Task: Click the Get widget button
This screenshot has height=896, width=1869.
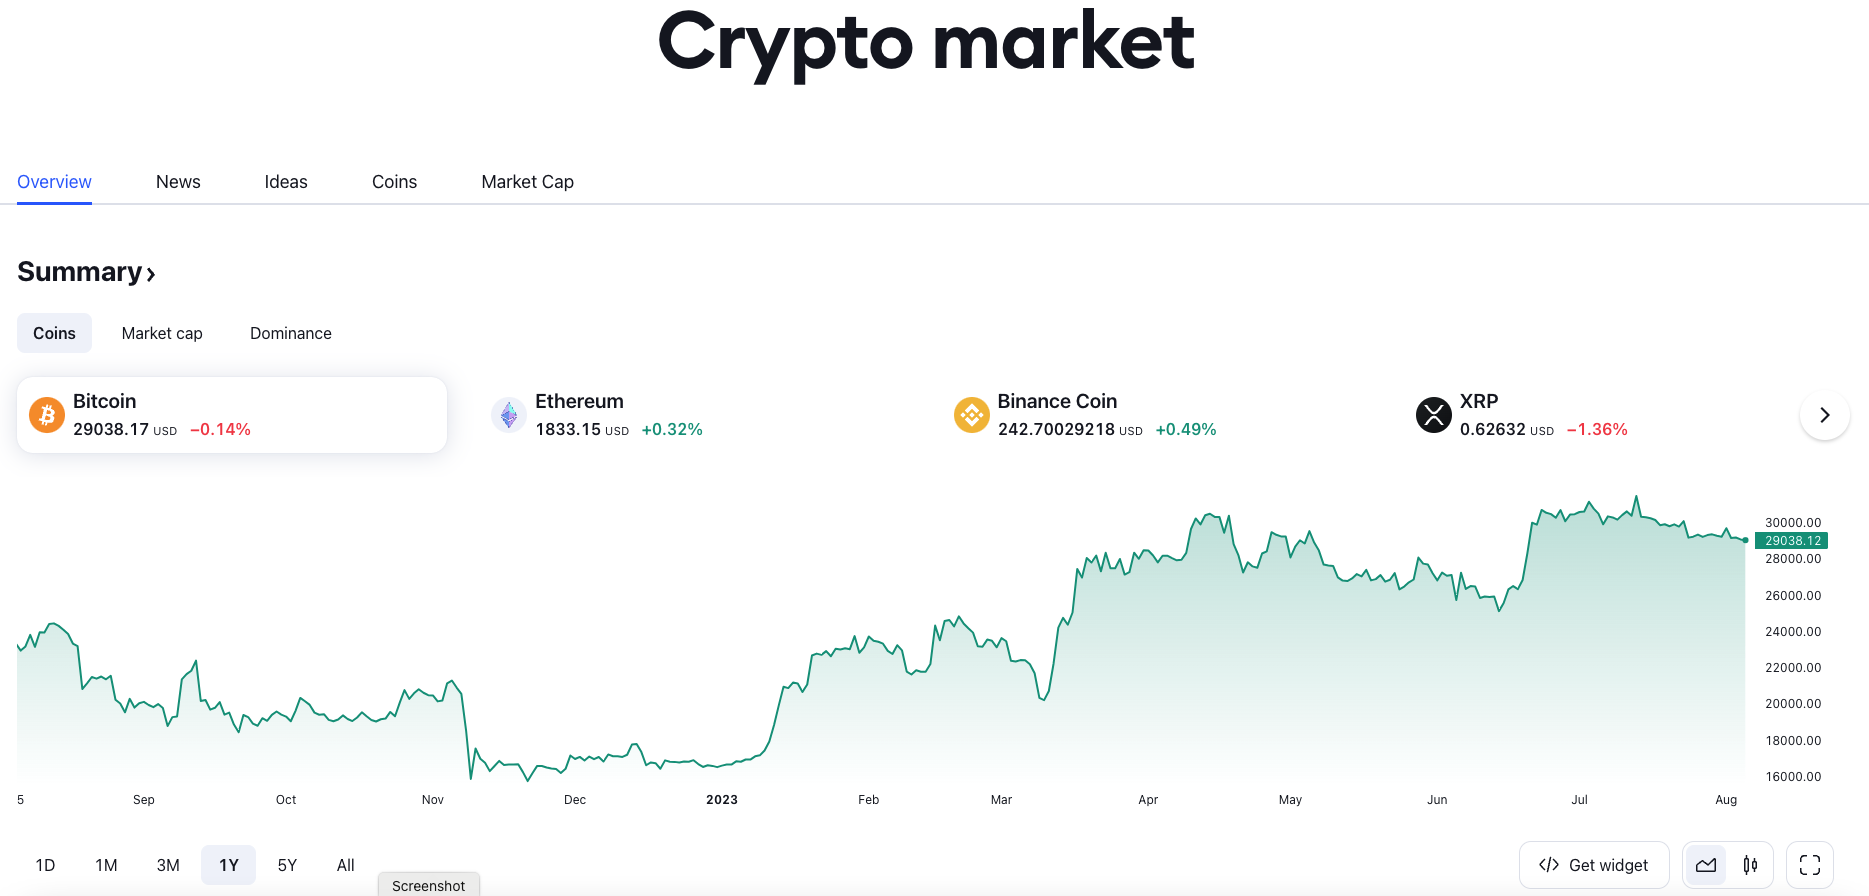Action: [x=1594, y=864]
